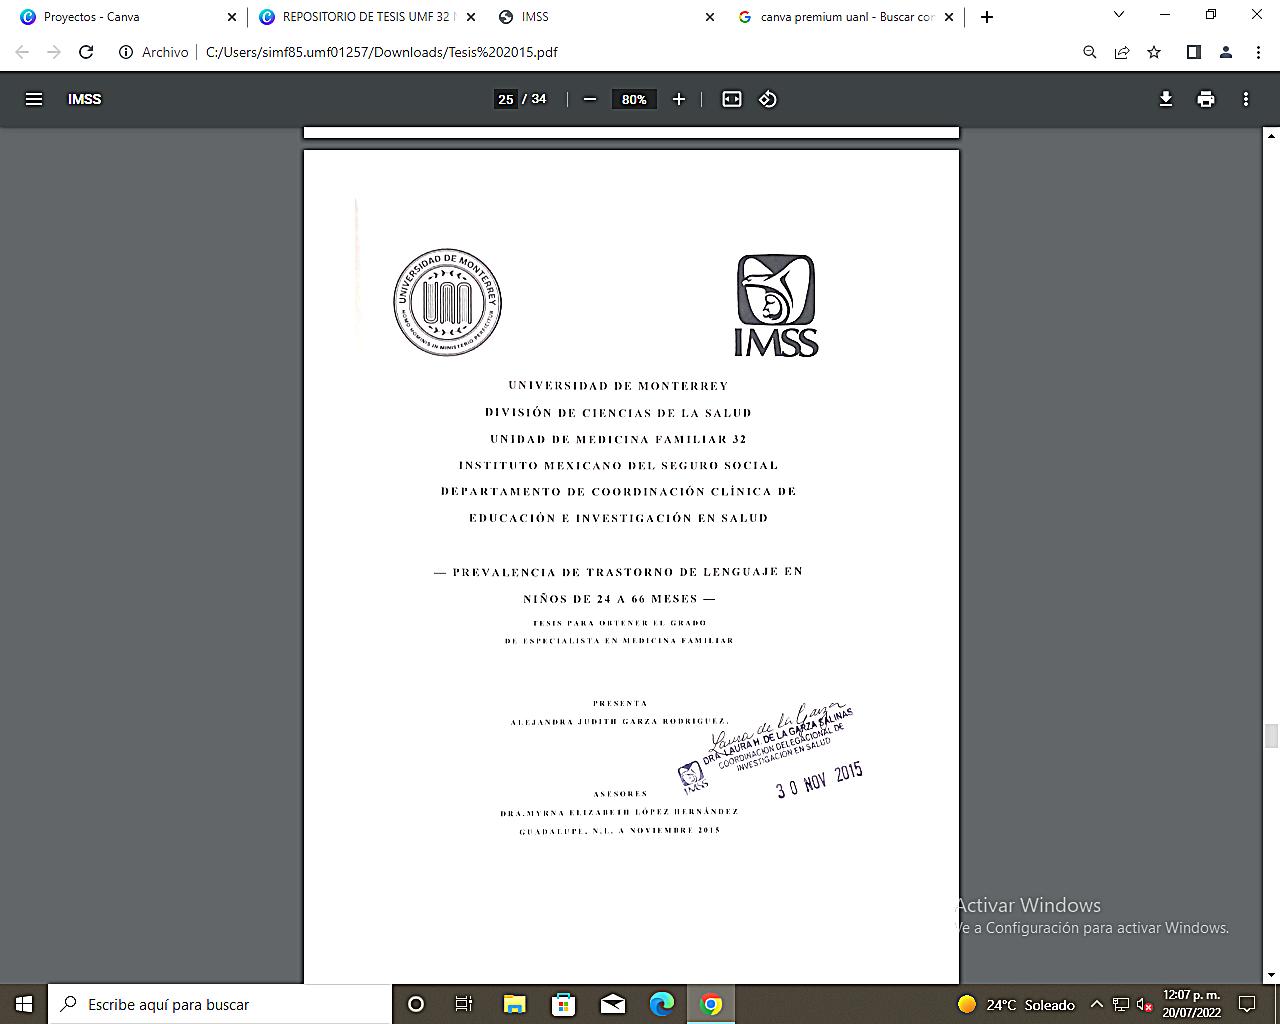Close the Proyectos - Canva tab
This screenshot has height=1024, width=1280.
232,17
